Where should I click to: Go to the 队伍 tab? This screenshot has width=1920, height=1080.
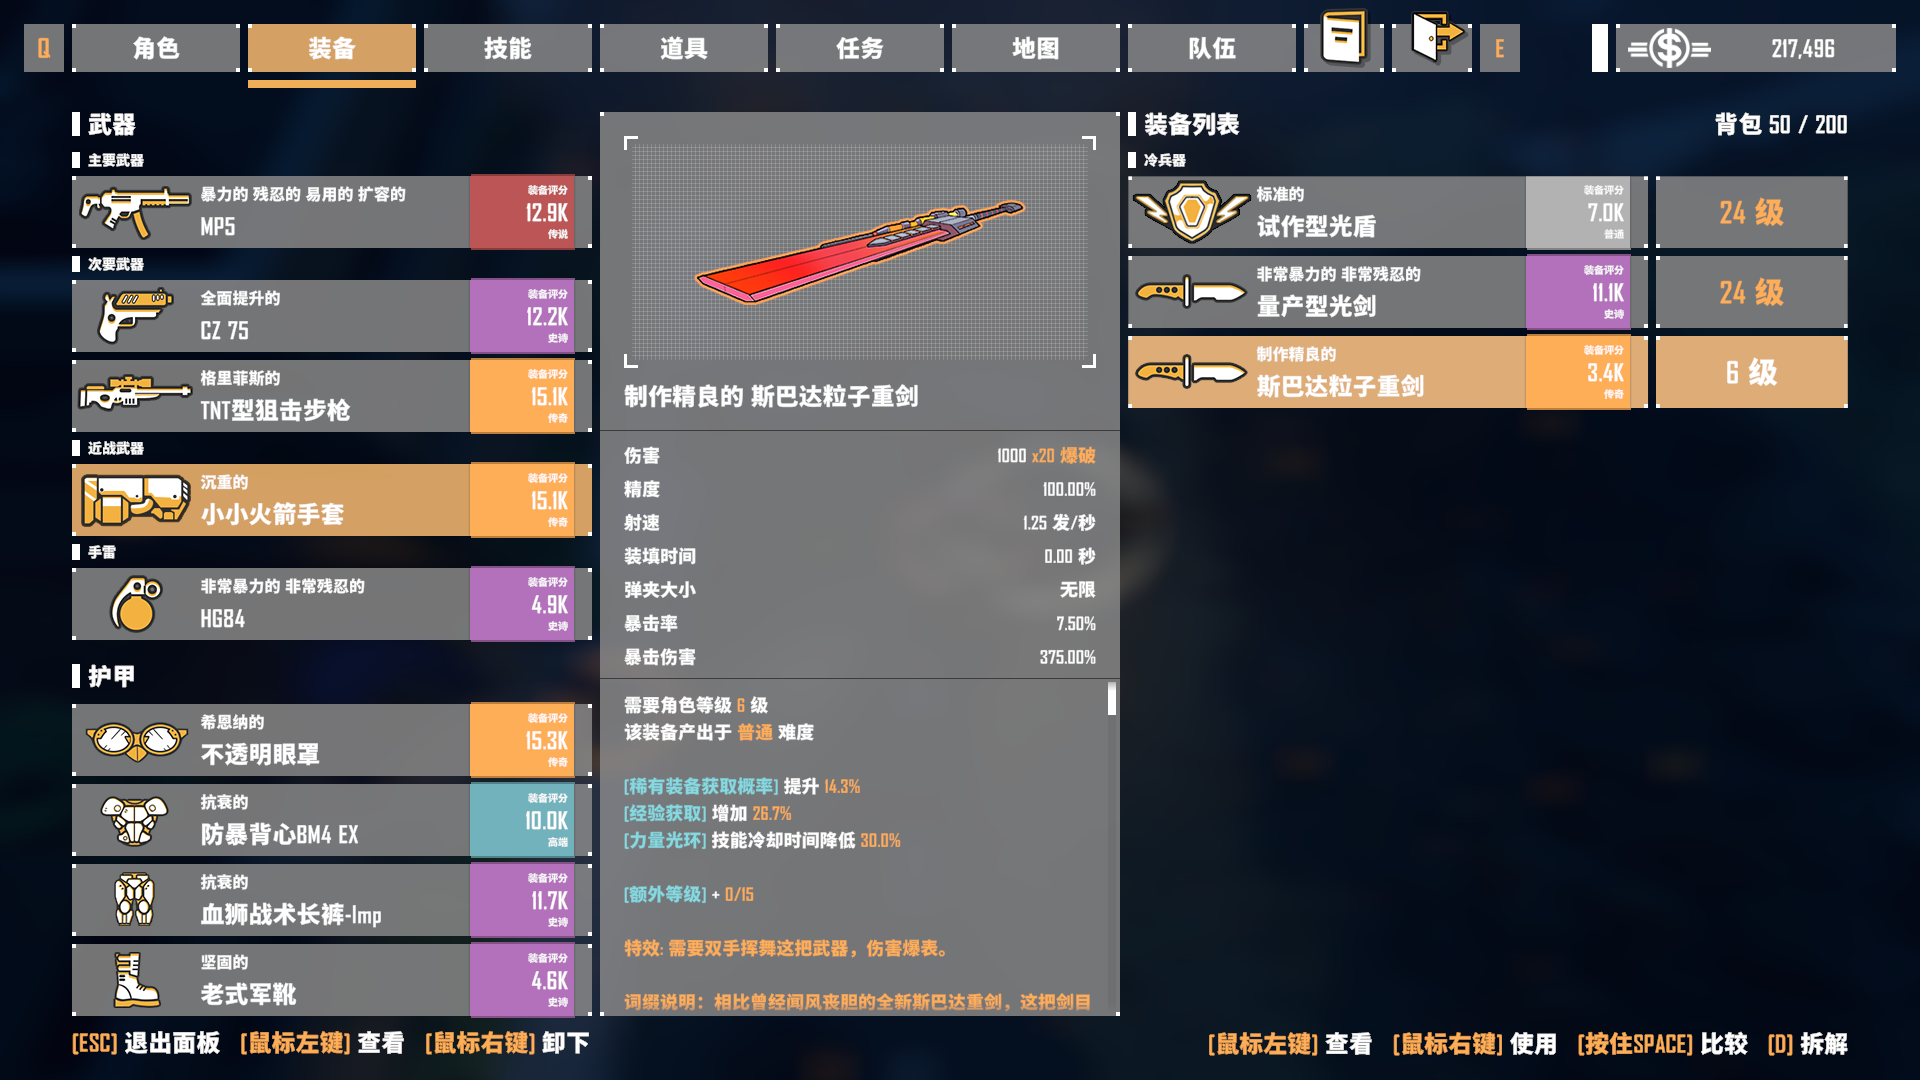(1211, 48)
